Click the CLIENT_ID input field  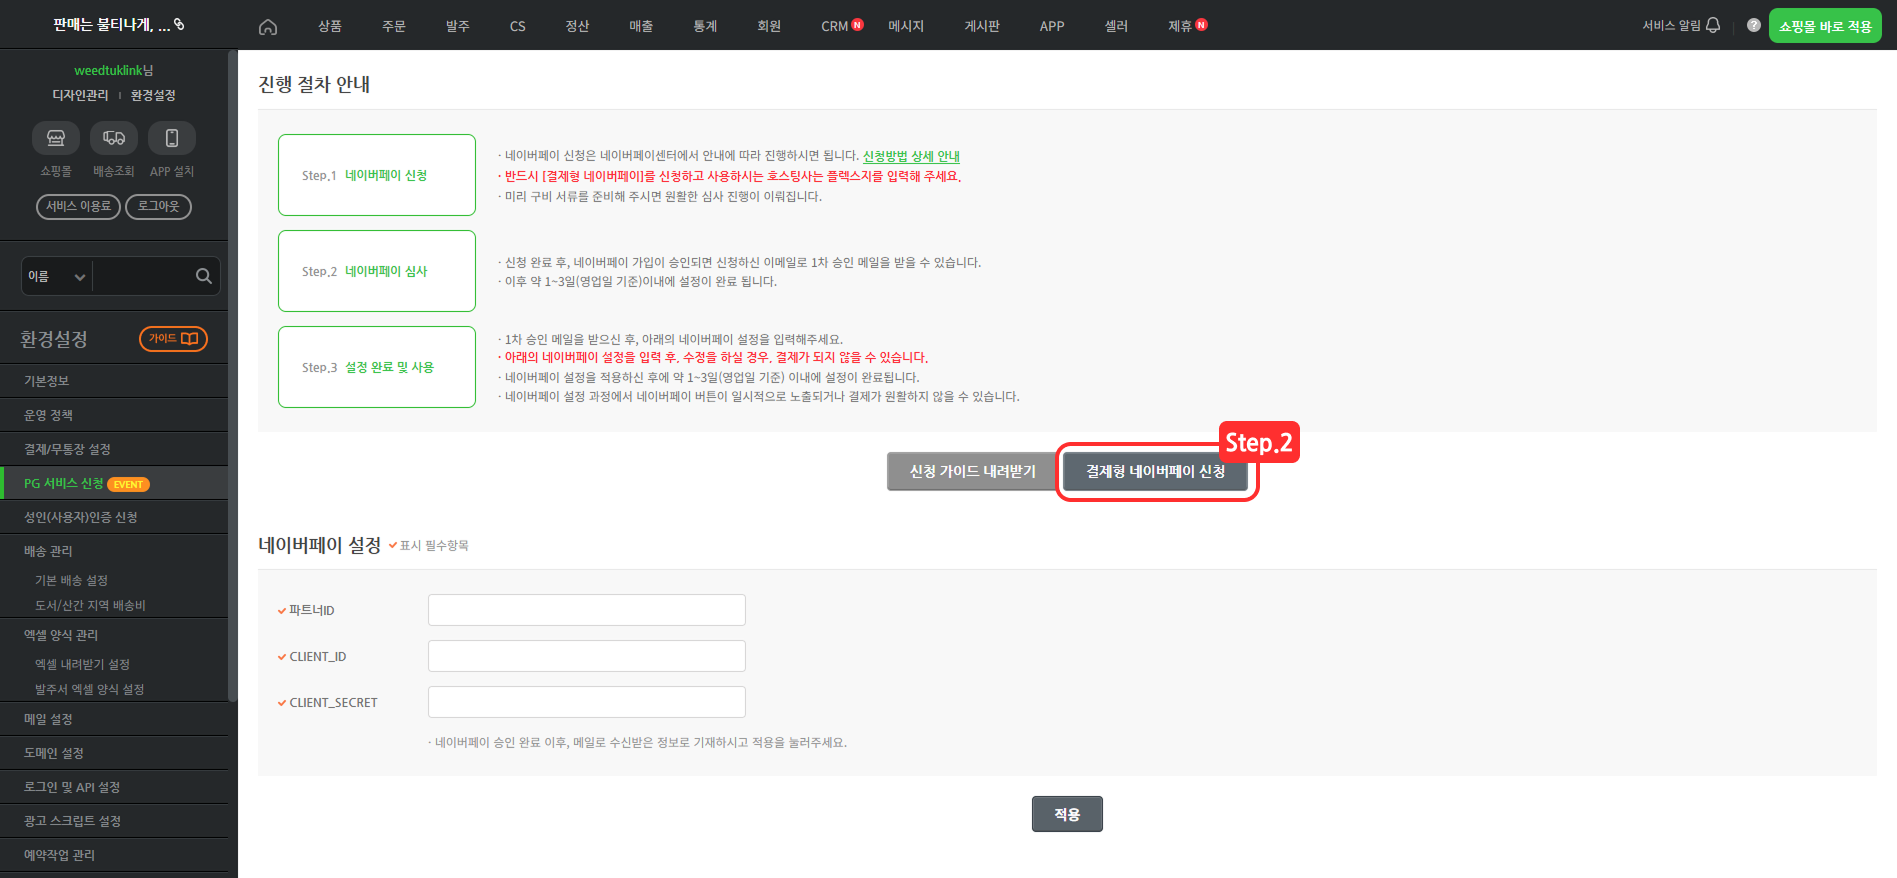(x=587, y=656)
